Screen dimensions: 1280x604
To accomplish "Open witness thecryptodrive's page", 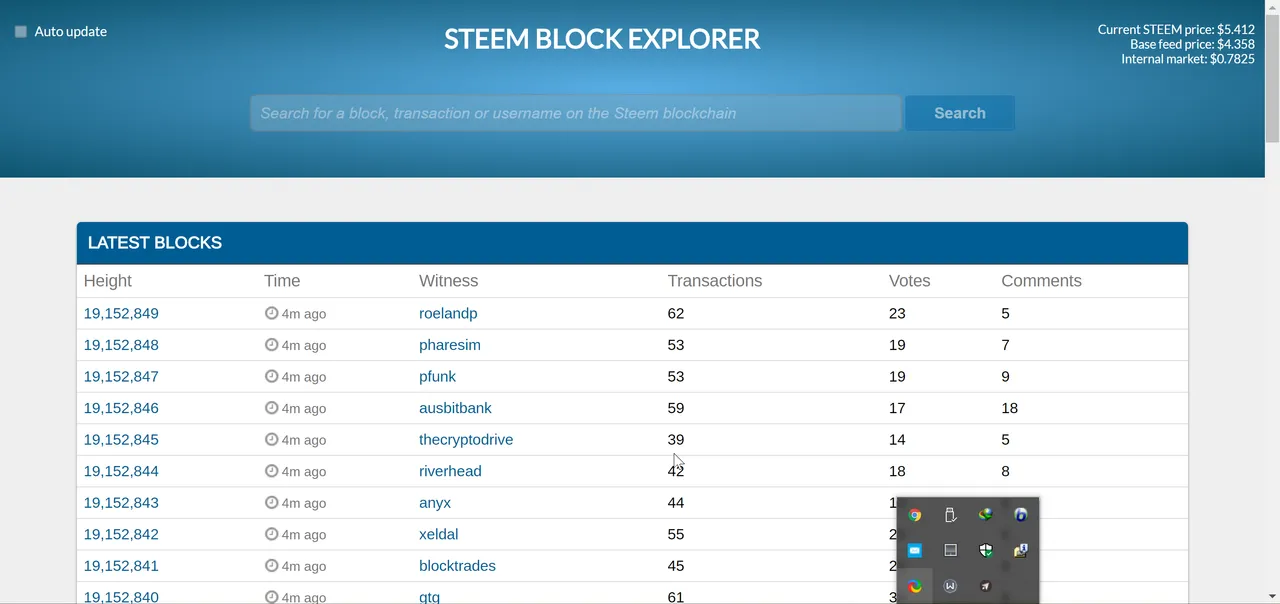I will tap(466, 440).
